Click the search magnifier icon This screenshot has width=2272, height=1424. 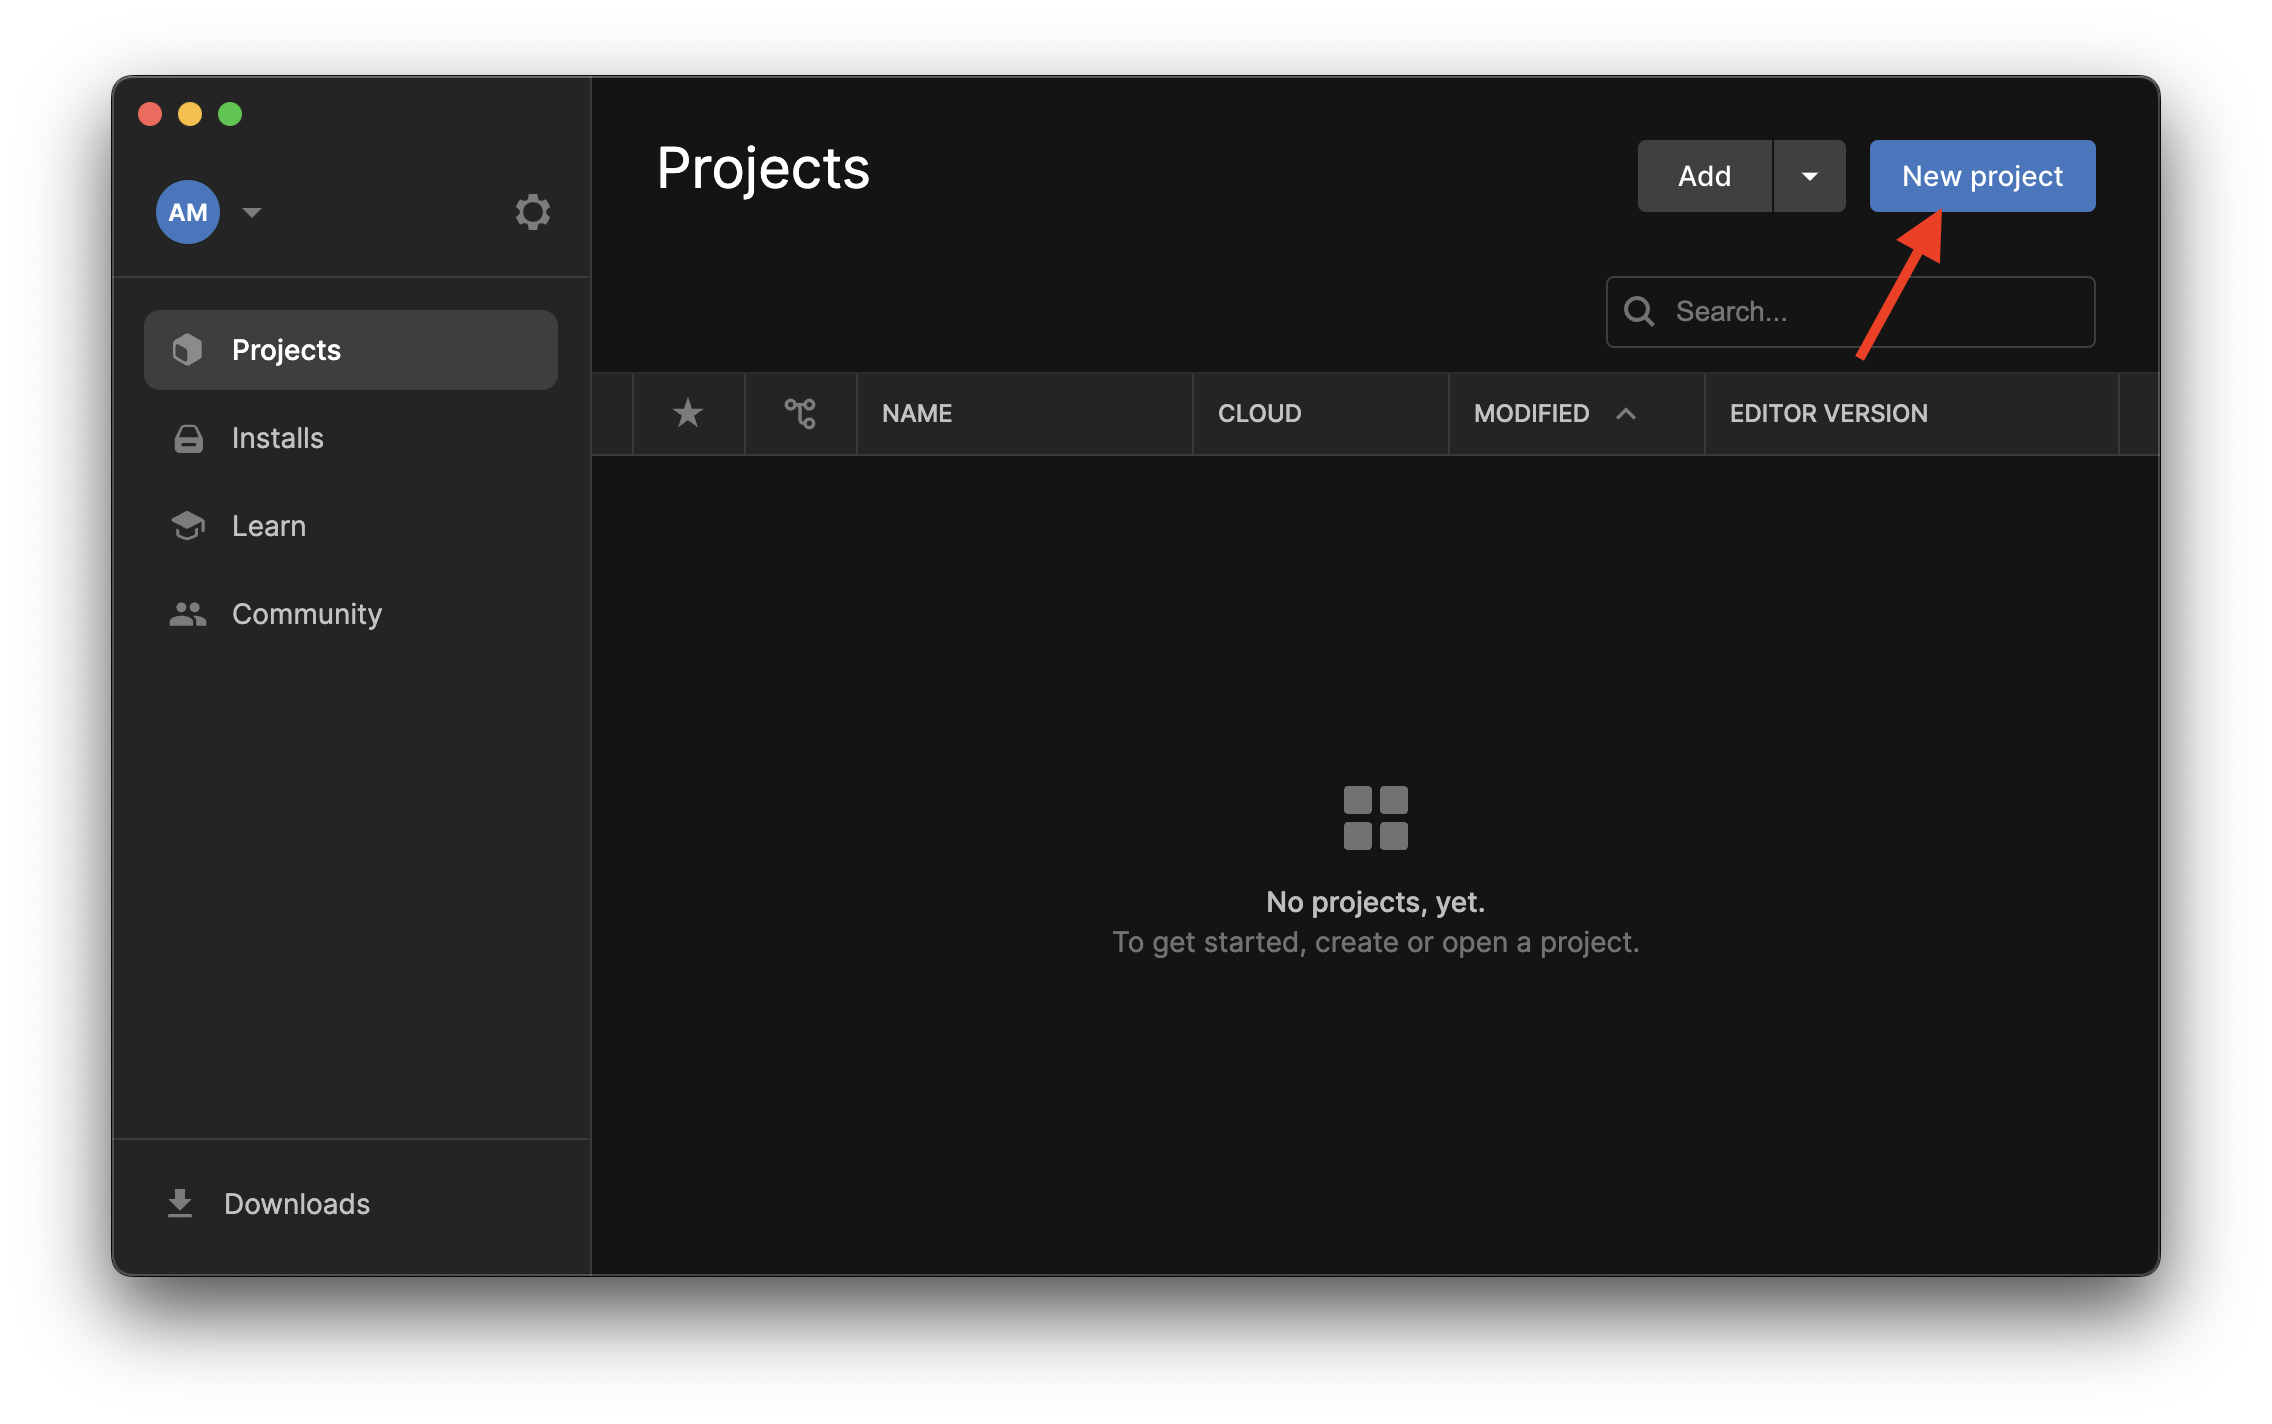(1639, 311)
